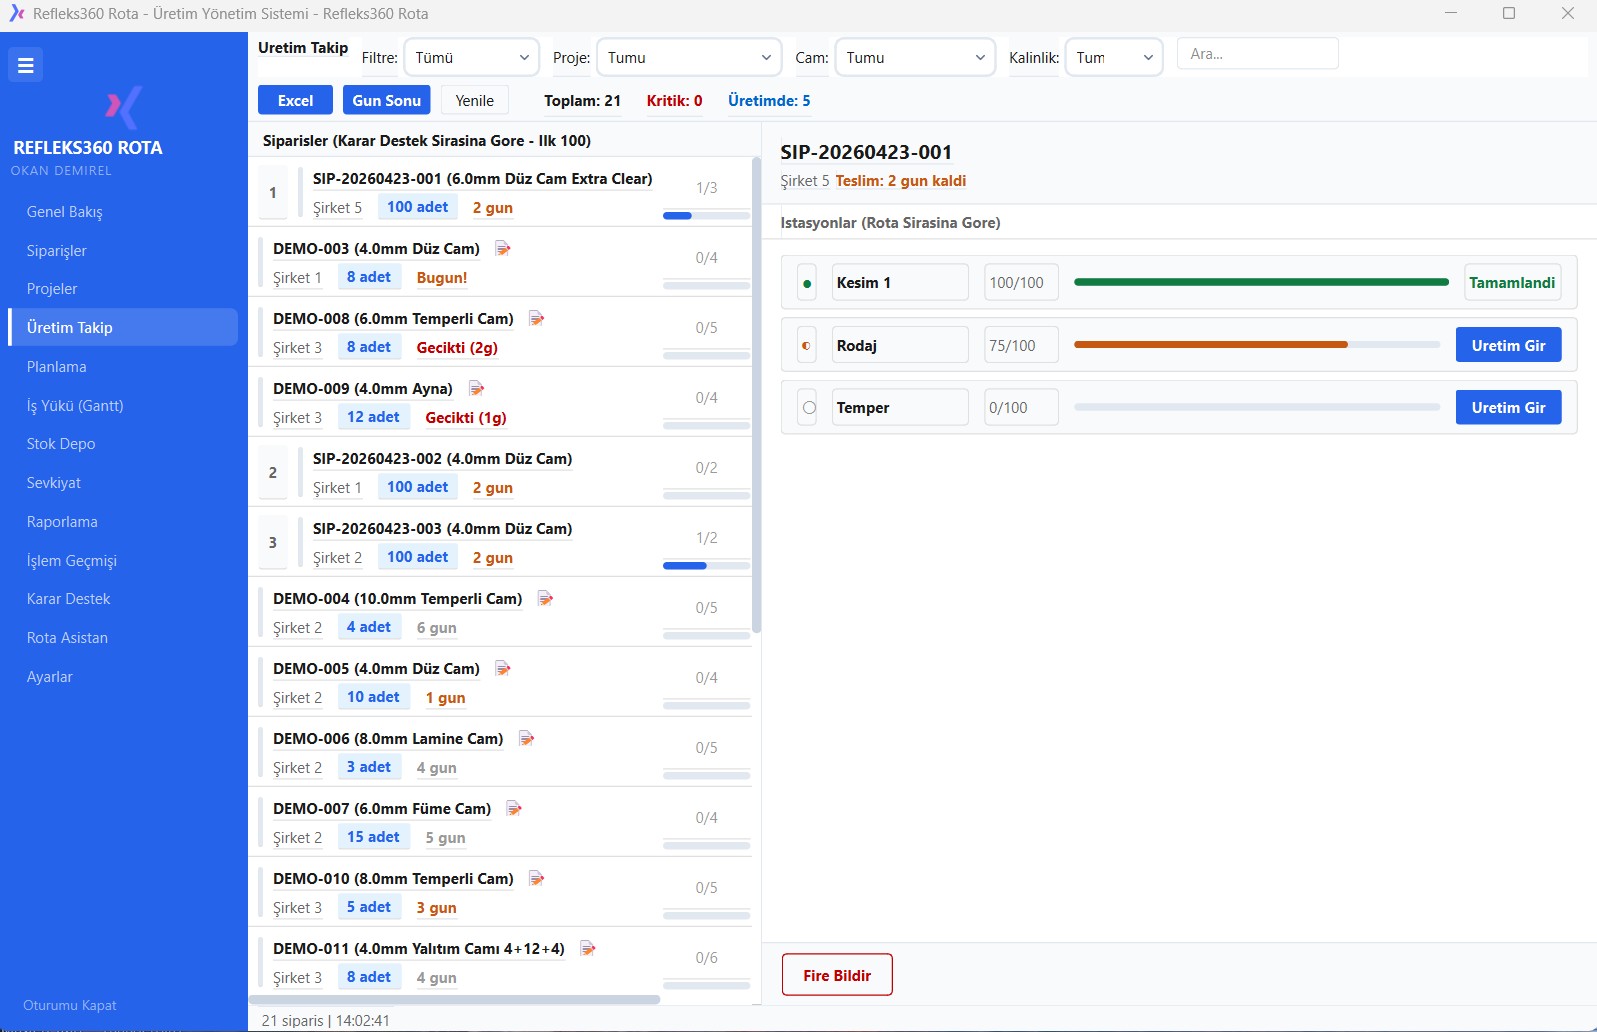Open the Kalinlik thickness dropdown
Image resolution: width=1597 pixels, height=1032 pixels.
pyautogui.click(x=1113, y=58)
